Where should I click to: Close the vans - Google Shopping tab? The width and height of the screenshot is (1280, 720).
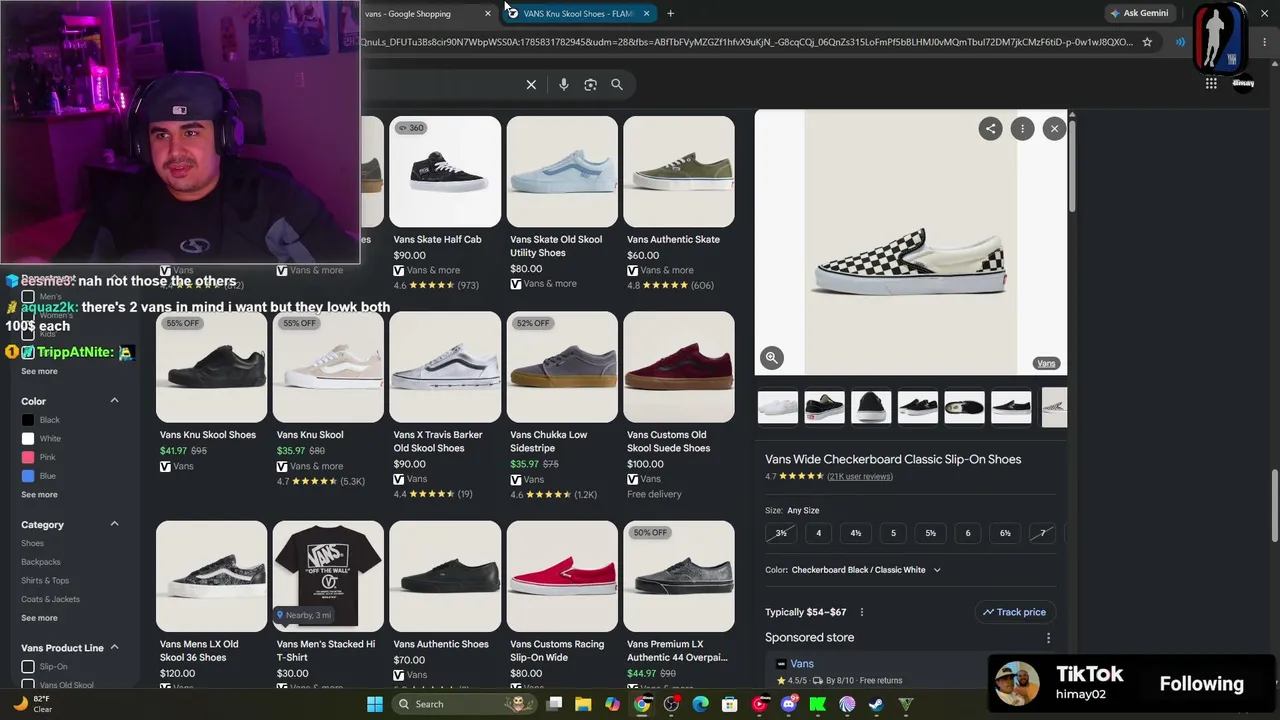(488, 13)
